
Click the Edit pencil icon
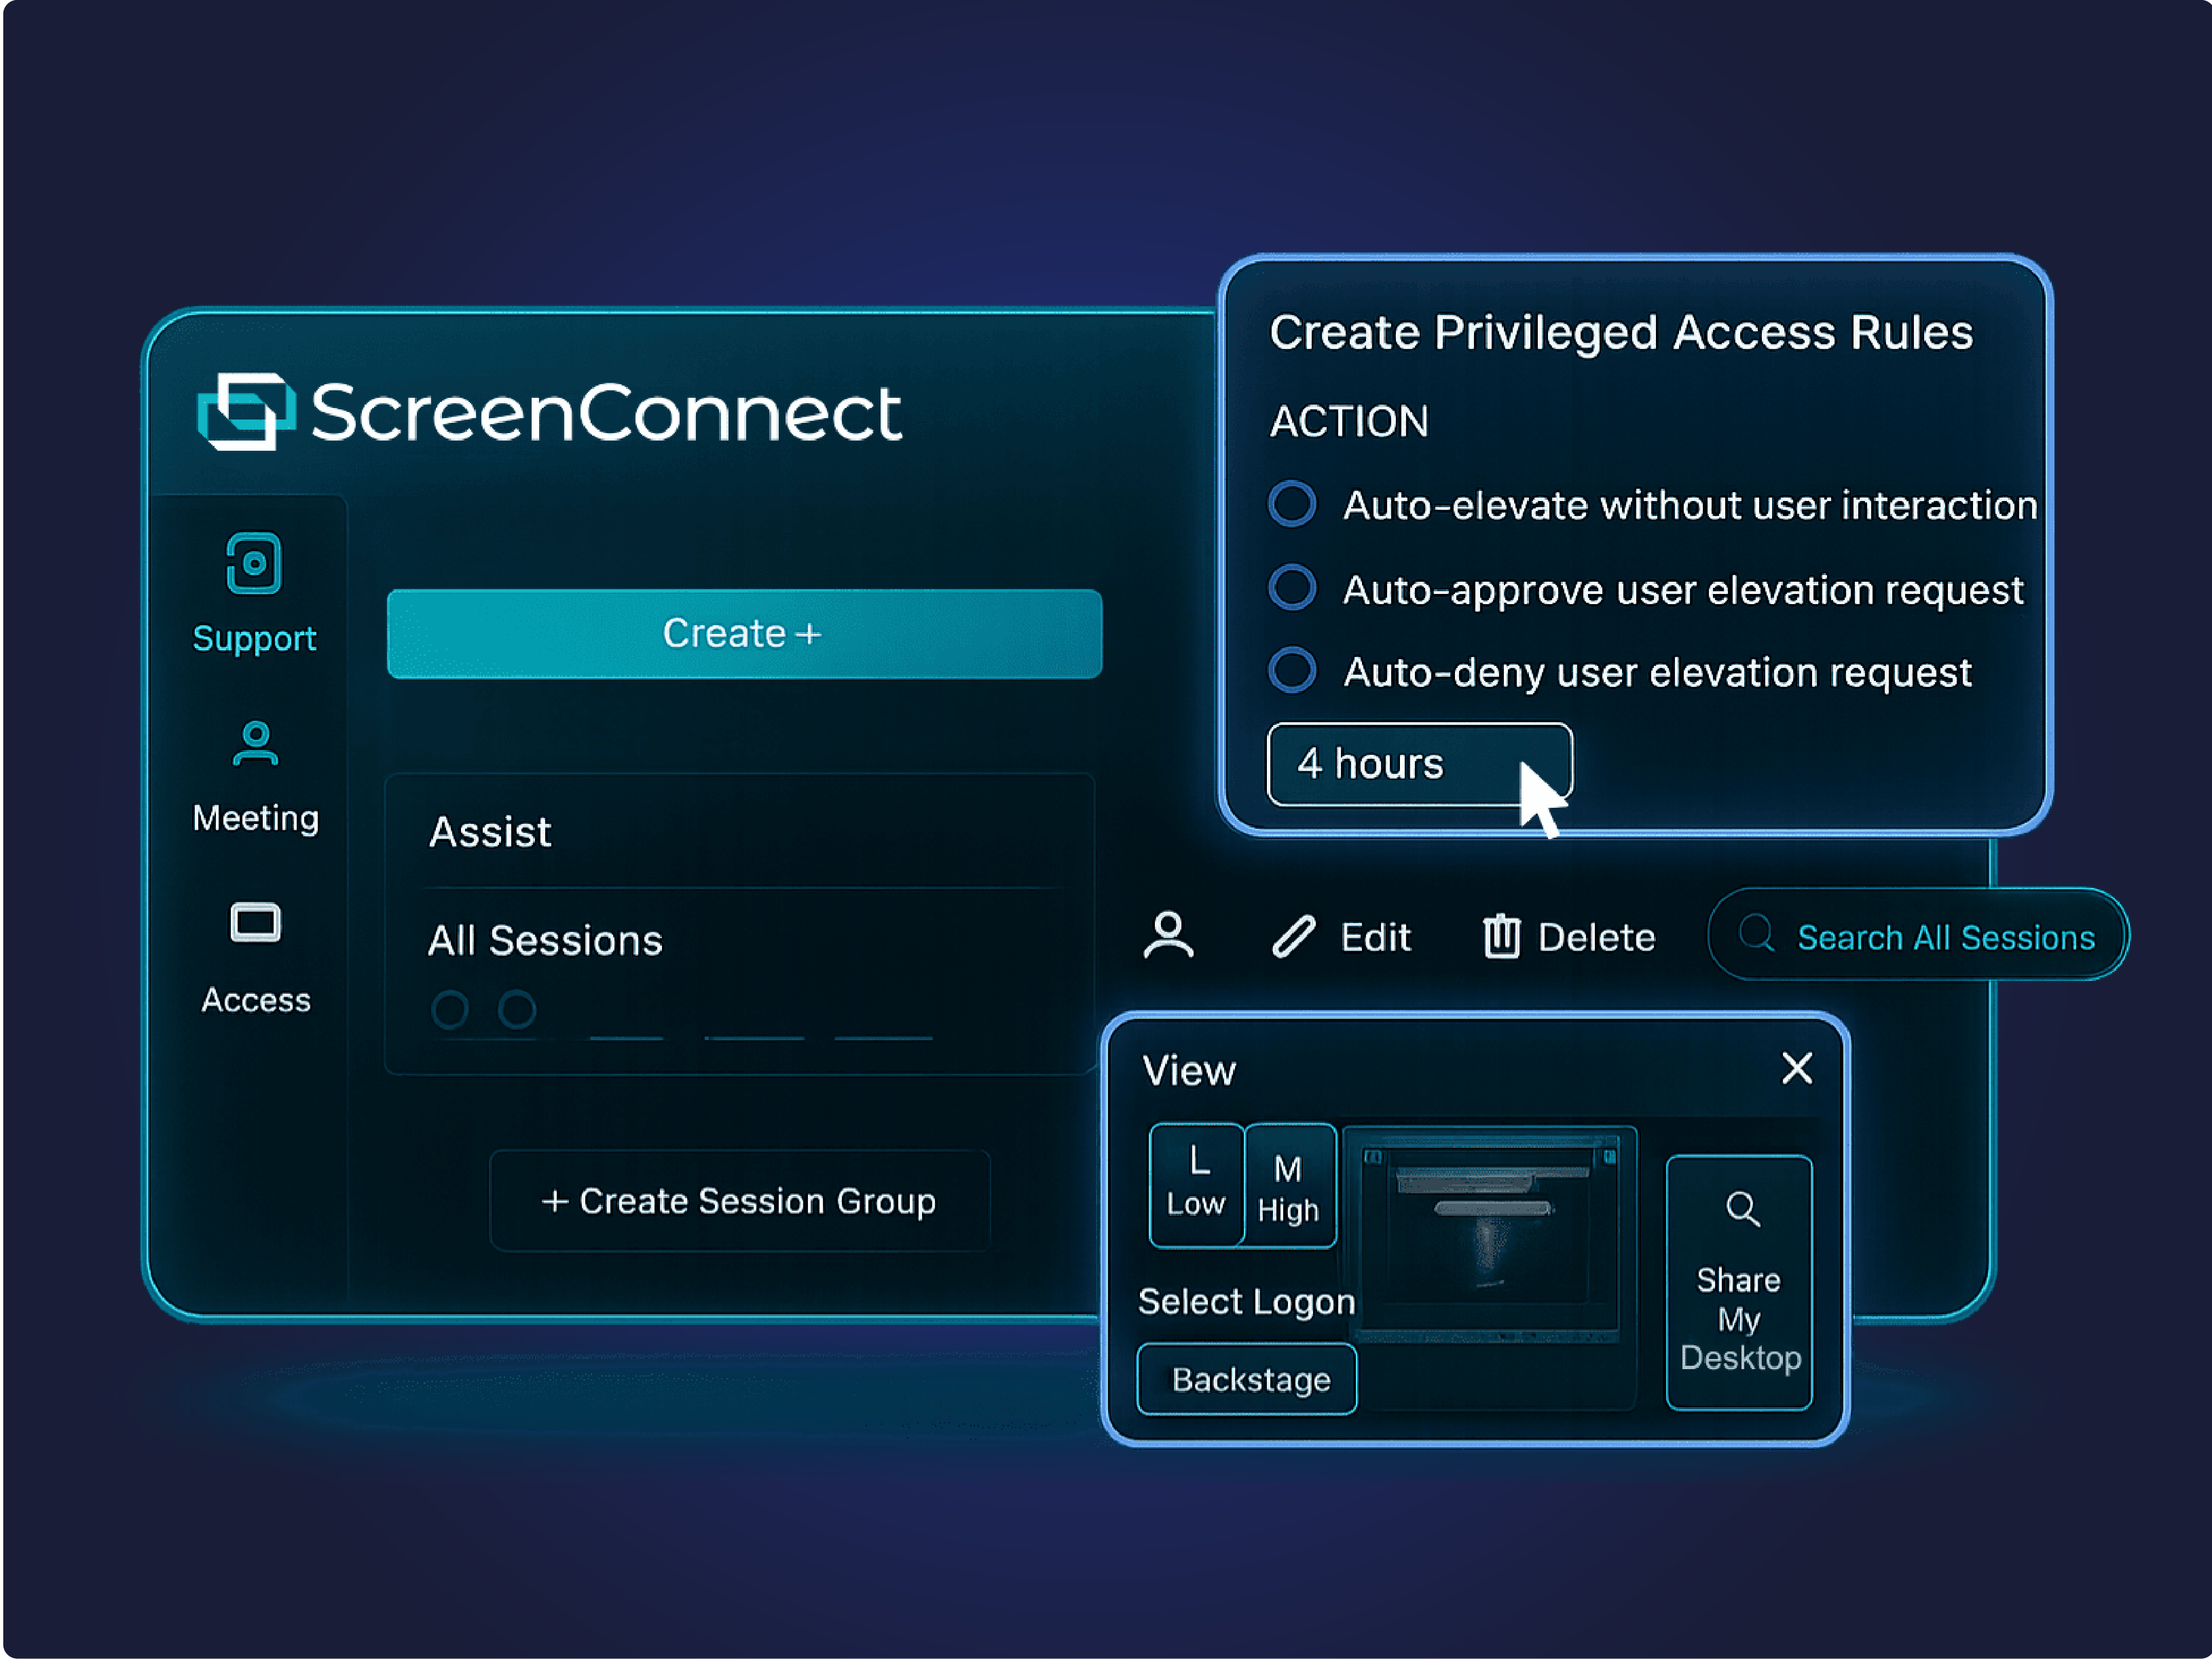point(1293,937)
